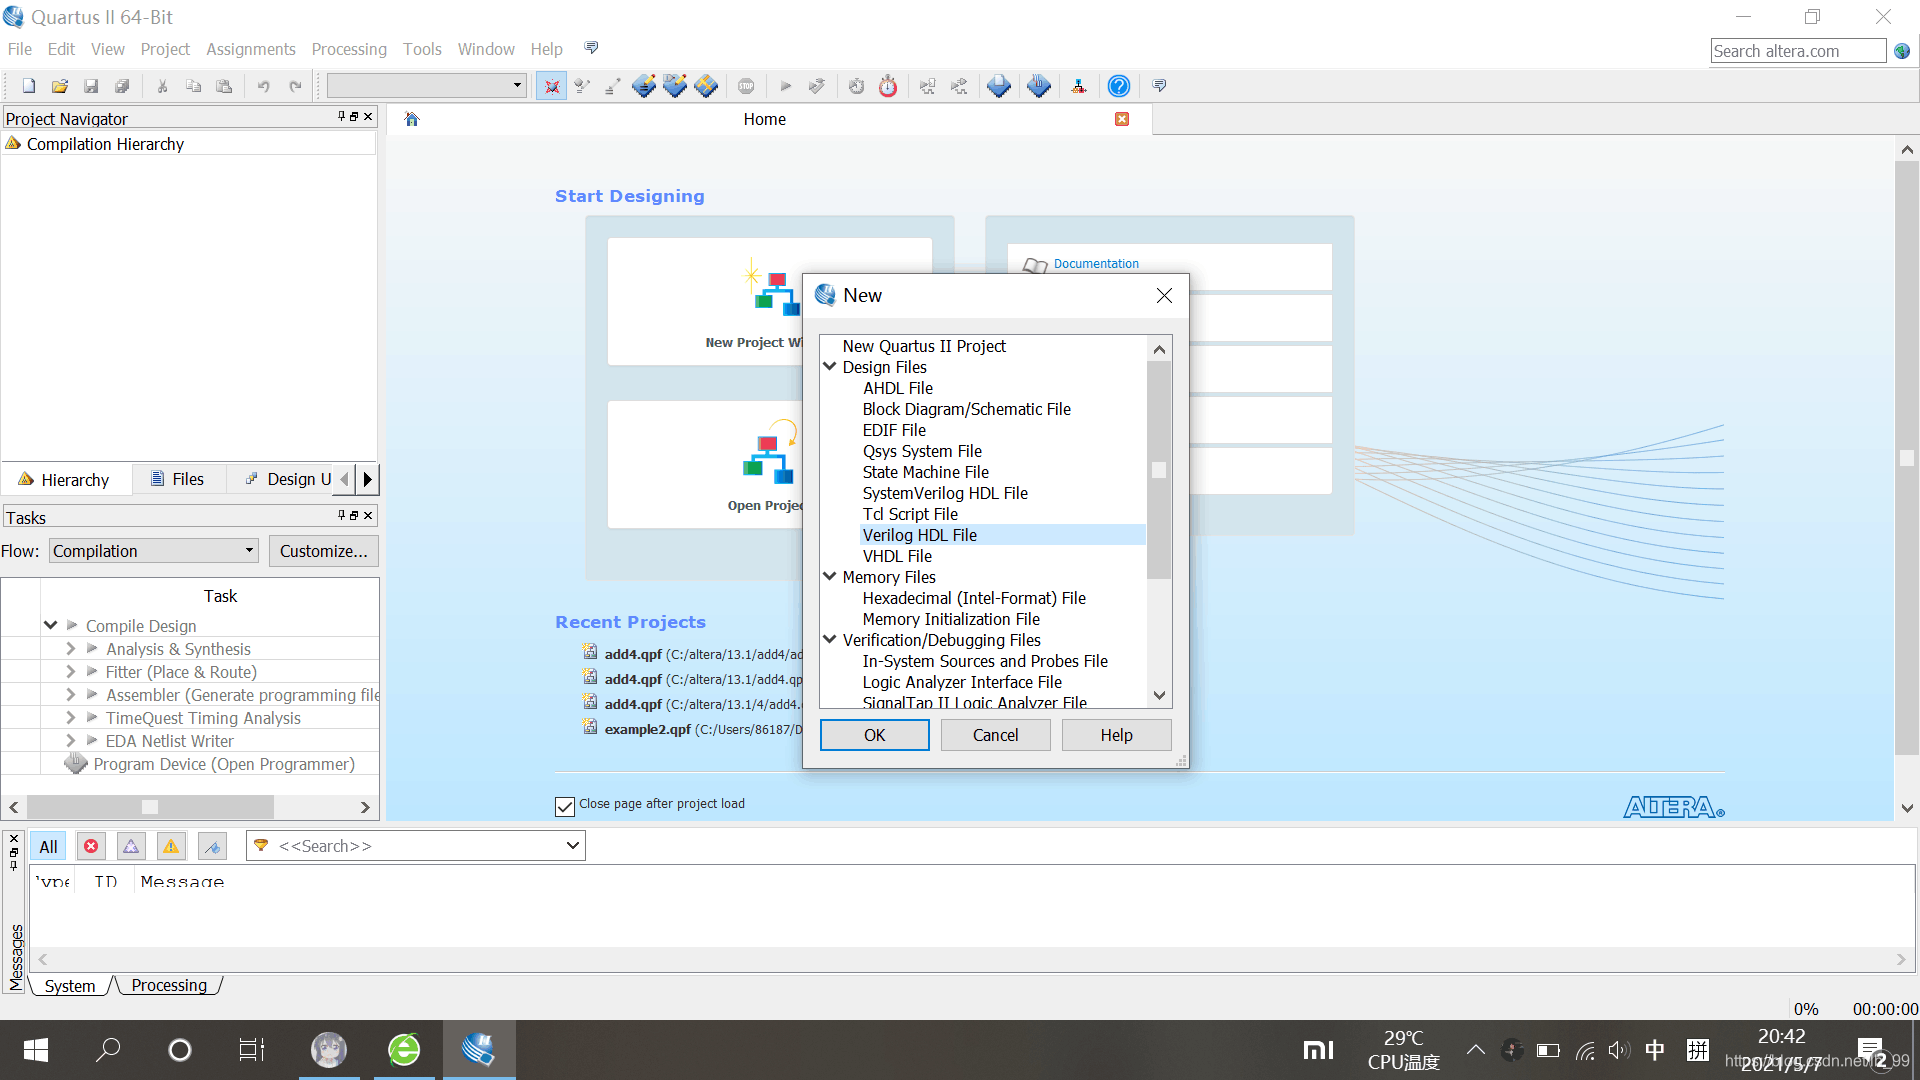Click the Start Compilation play icon

pos(786,86)
